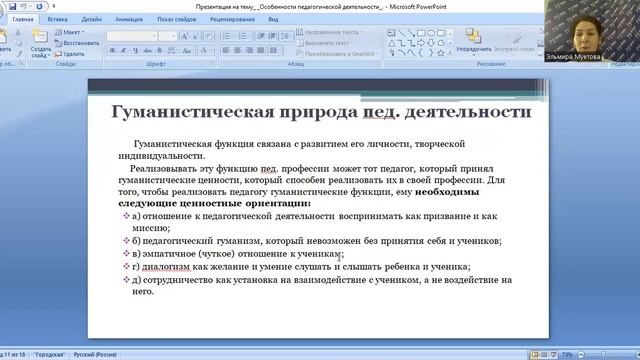Expand the shapes gallery more arrow
This screenshot has height=360, width=640.
click(450, 53)
